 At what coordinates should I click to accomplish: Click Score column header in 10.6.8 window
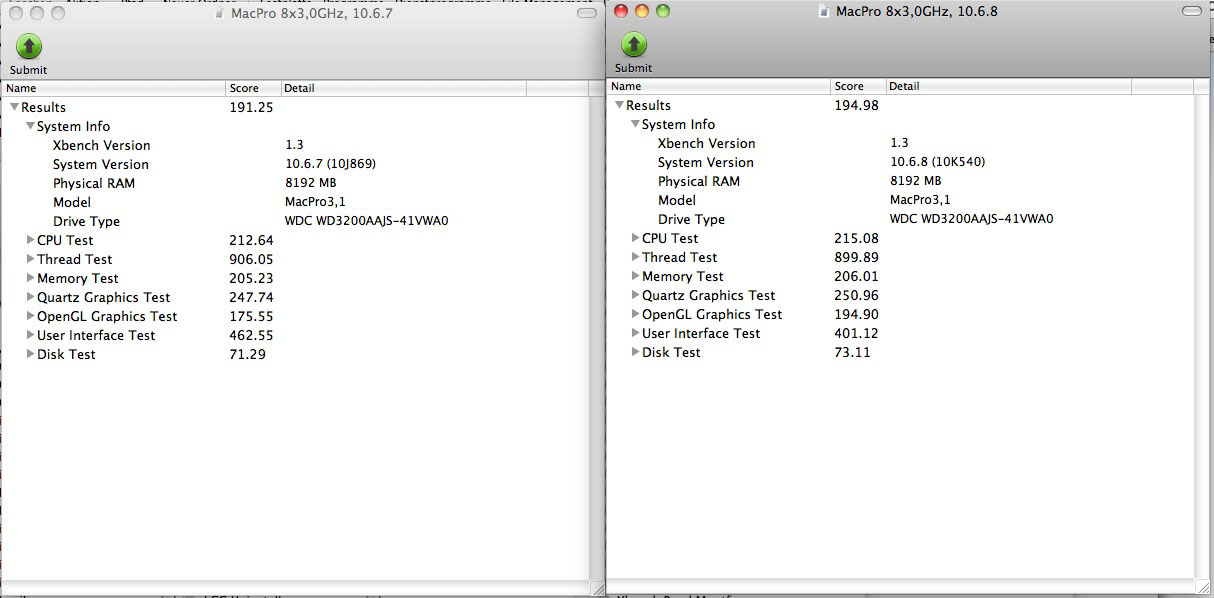coord(858,86)
